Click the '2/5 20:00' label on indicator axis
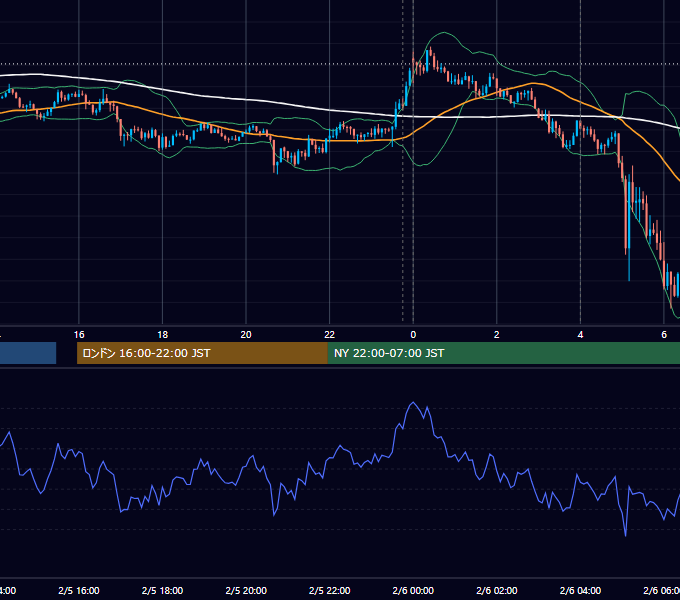This screenshot has width=680, height=600. pyautogui.click(x=246, y=590)
